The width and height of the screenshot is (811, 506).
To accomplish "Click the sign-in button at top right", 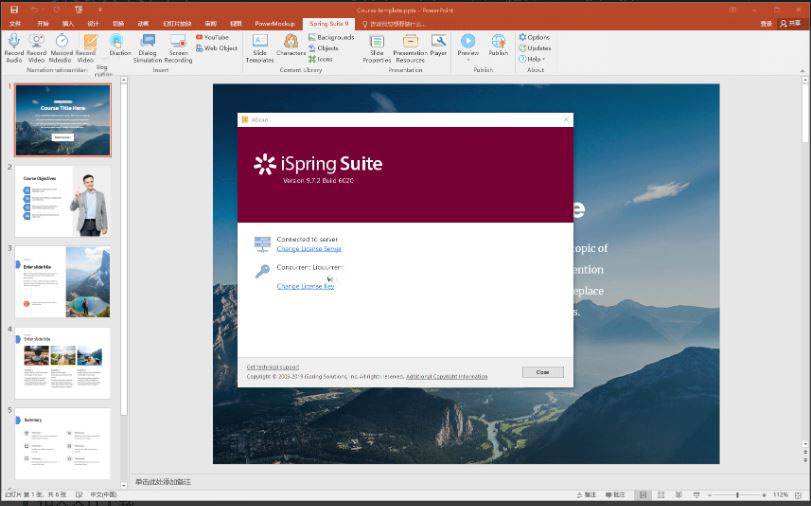I will pyautogui.click(x=766, y=23).
